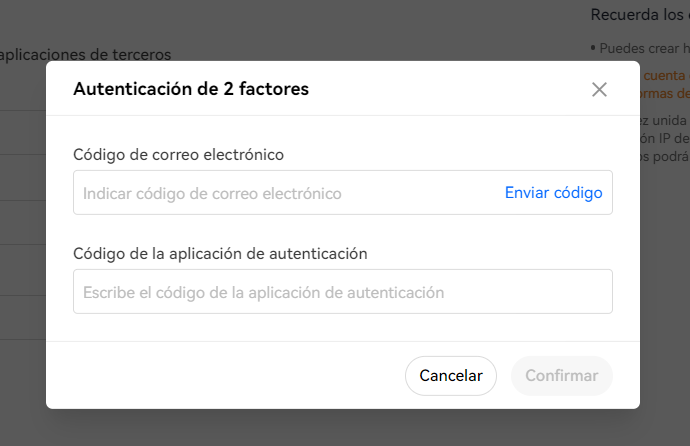Click the 'Autenticación de 2 factores' dialog title
Image resolution: width=690 pixels, height=446 pixels.
coord(191,89)
